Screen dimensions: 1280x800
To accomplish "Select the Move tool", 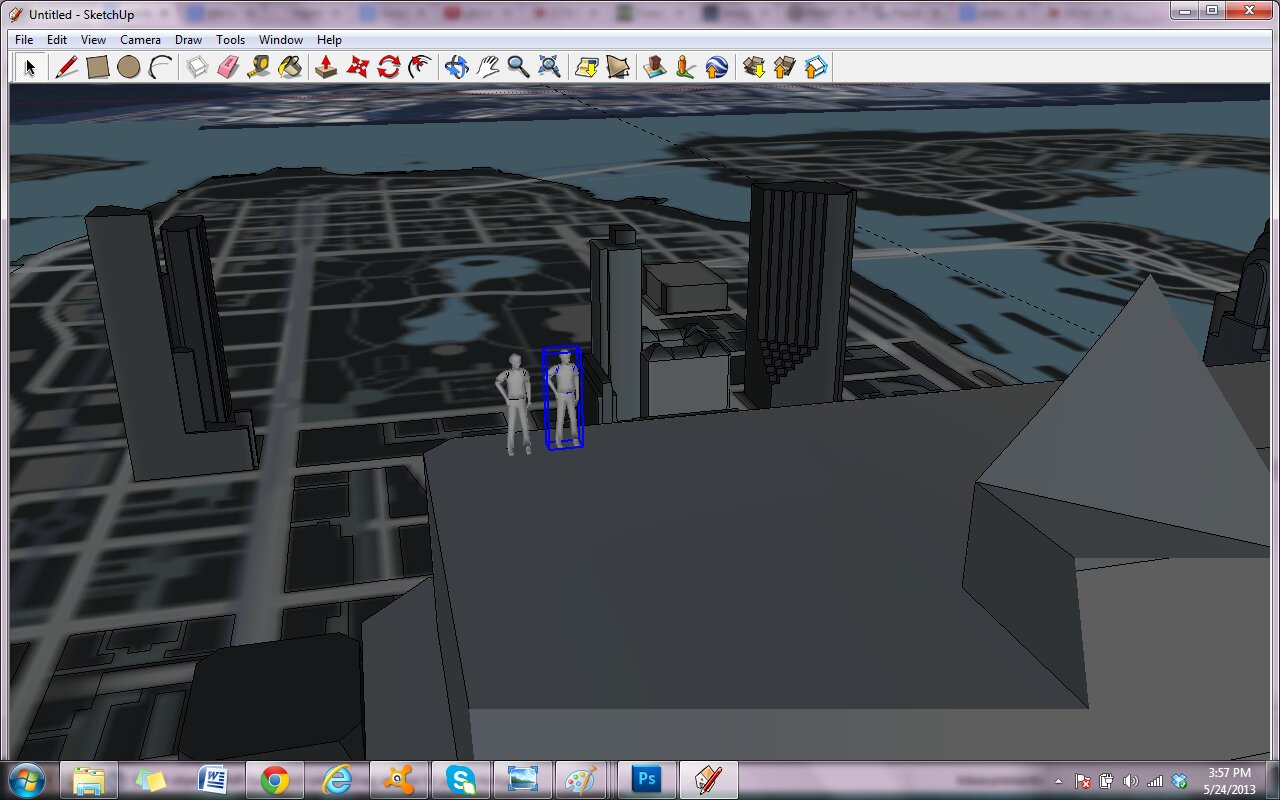I will click(357, 67).
